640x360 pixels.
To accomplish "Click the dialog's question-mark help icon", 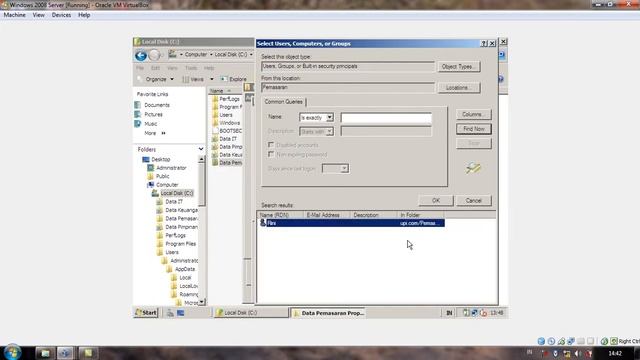I will (484, 43).
